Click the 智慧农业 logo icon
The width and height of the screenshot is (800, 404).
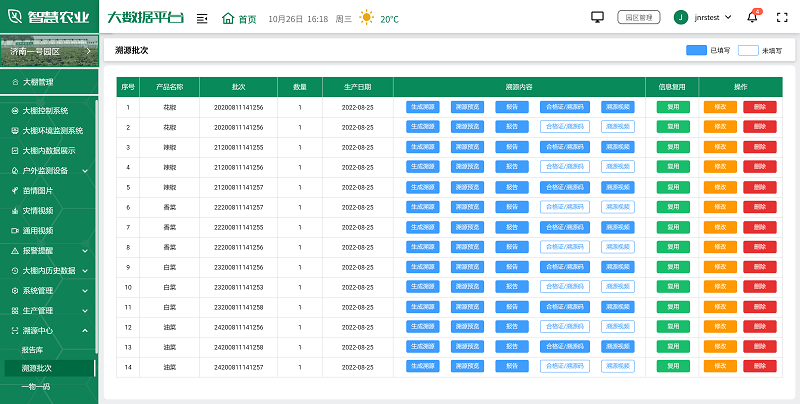point(17,17)
